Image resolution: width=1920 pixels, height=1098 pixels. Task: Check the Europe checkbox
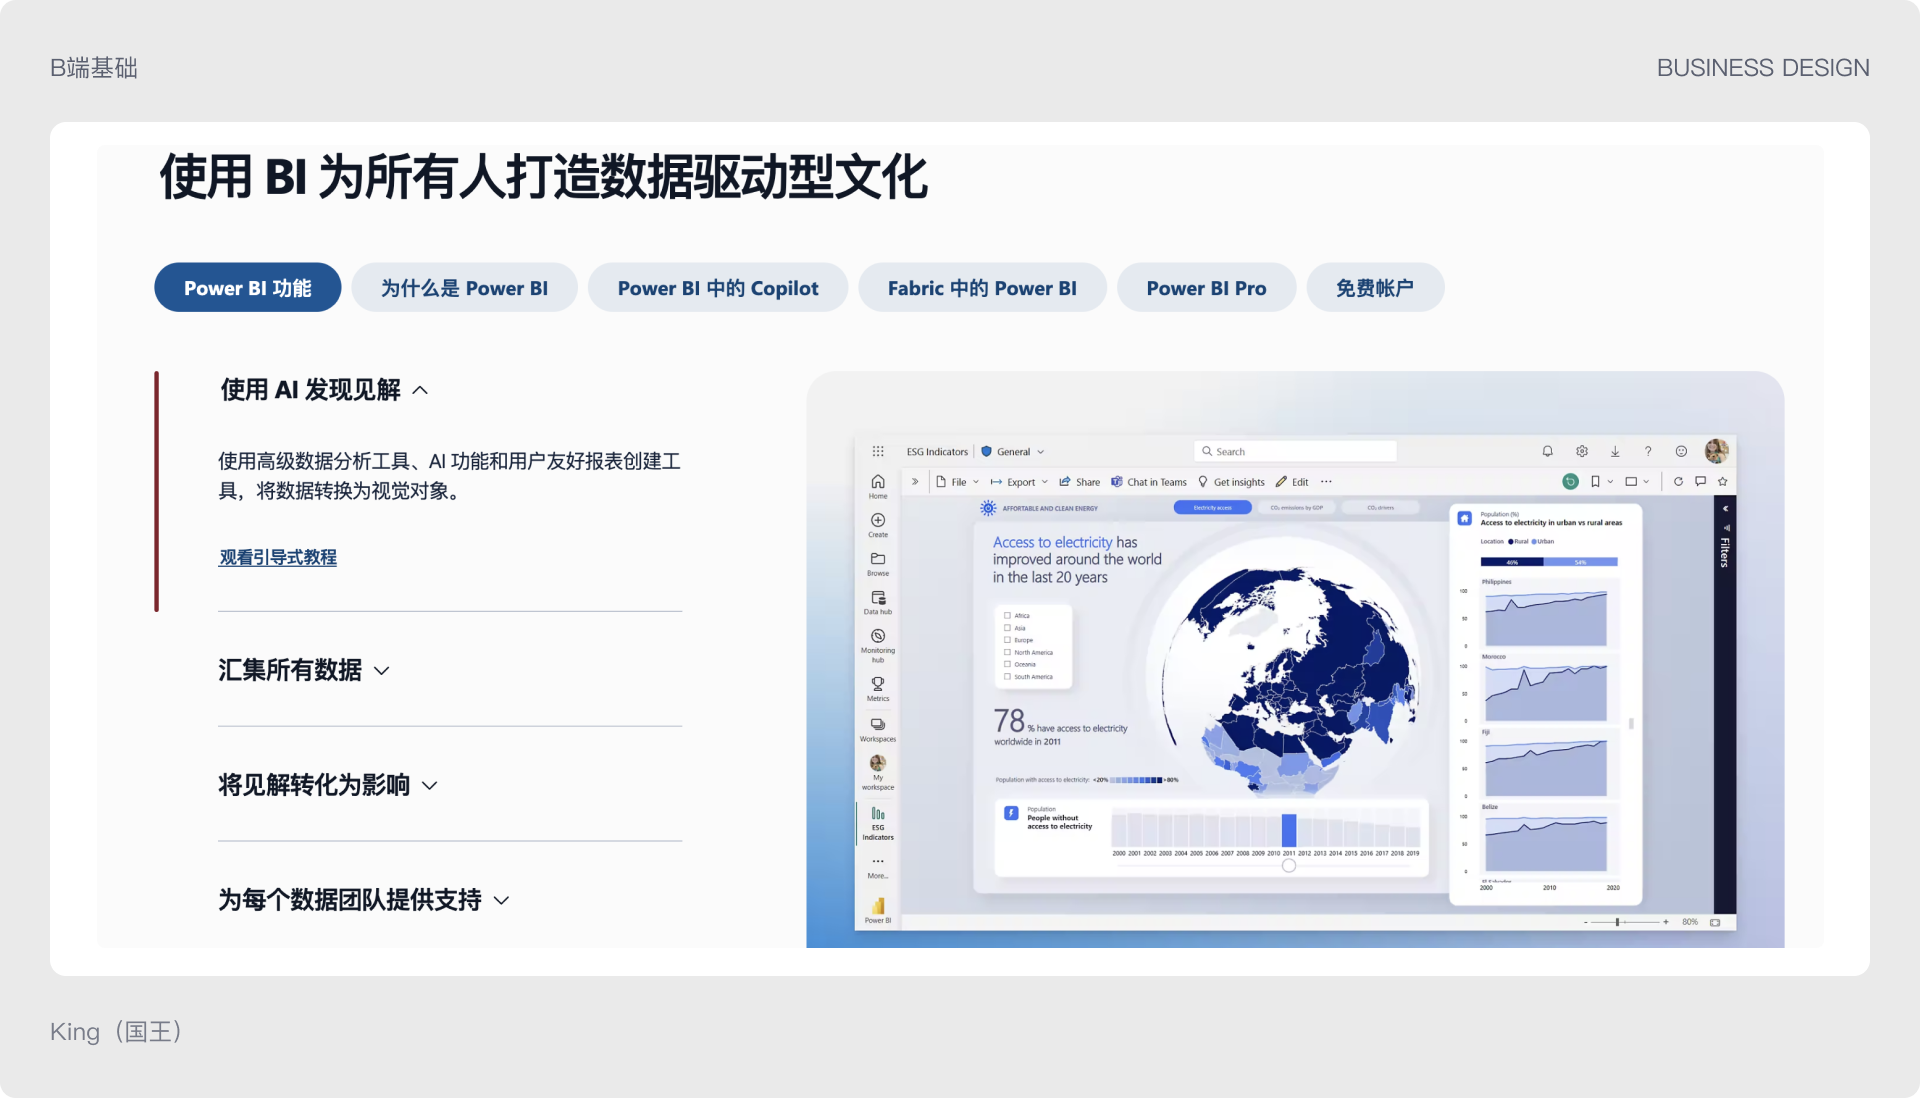pyautogui.click(x=1008, y=640)
